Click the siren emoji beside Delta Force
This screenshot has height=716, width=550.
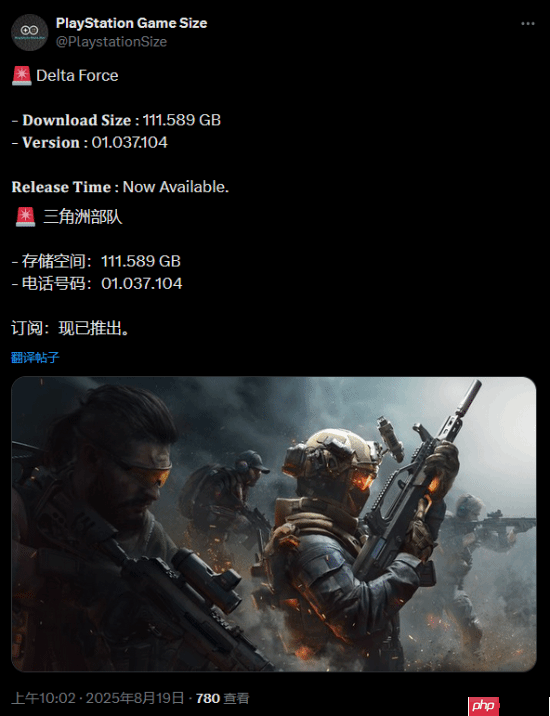[21, 75]
